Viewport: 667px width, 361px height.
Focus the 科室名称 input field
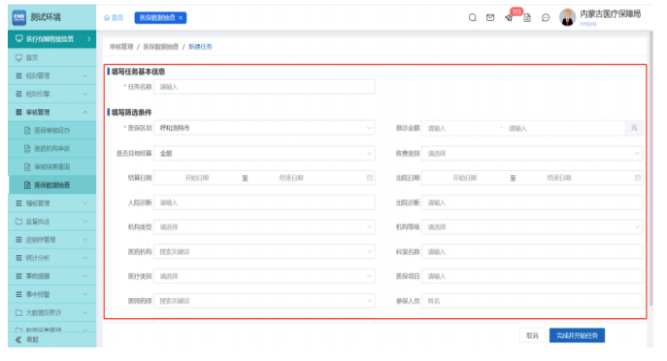[532, 252]
